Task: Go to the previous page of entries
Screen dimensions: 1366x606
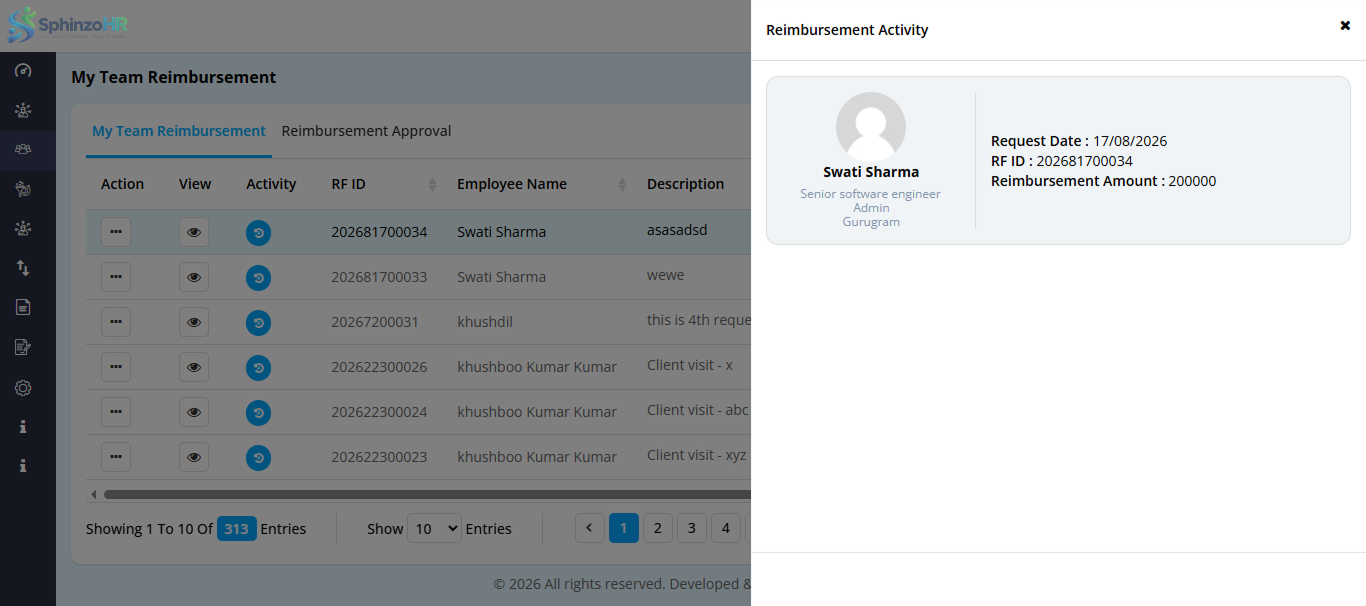Action: point(590,528)
